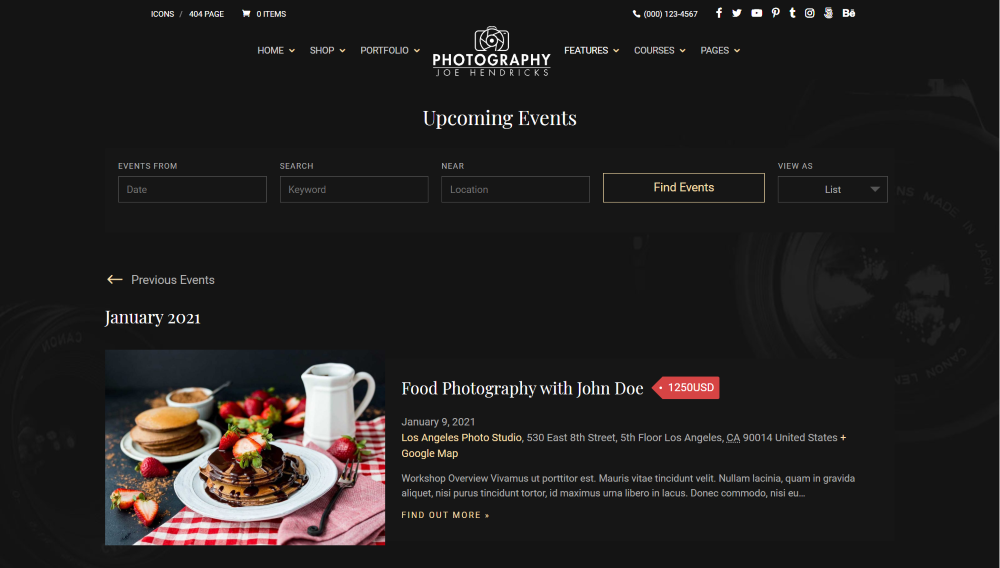This screenshot has height=568, width=1000.
Task: Click the Photography Joe Hendricks camera logo
Action: coord(492,52)
